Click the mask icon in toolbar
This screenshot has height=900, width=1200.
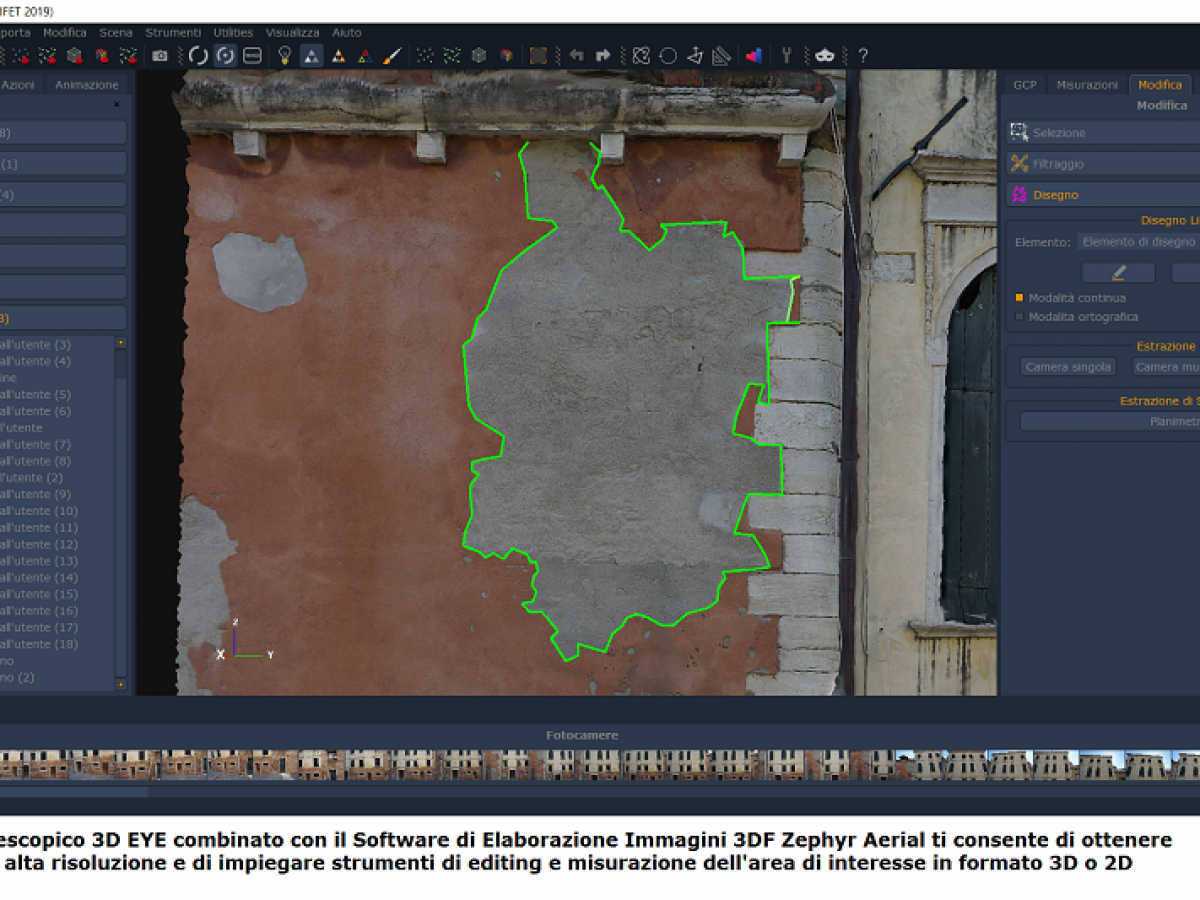pyautogui.click(x=824, y=55)
